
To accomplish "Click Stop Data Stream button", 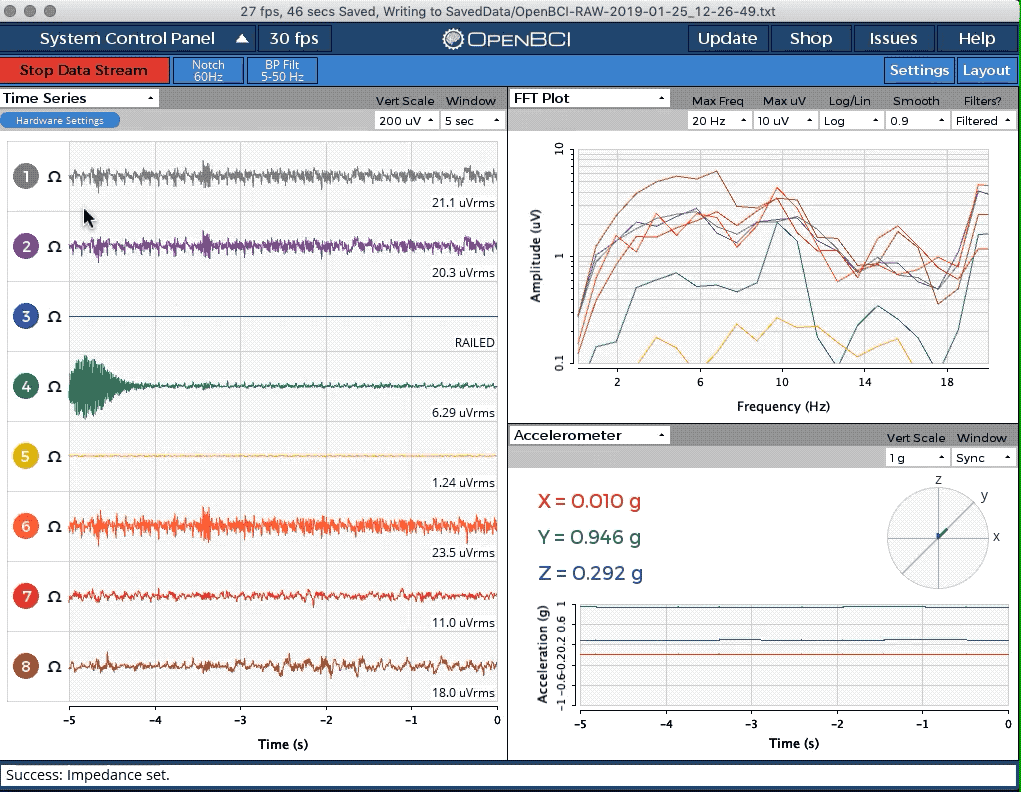I will tap(85, 70).
